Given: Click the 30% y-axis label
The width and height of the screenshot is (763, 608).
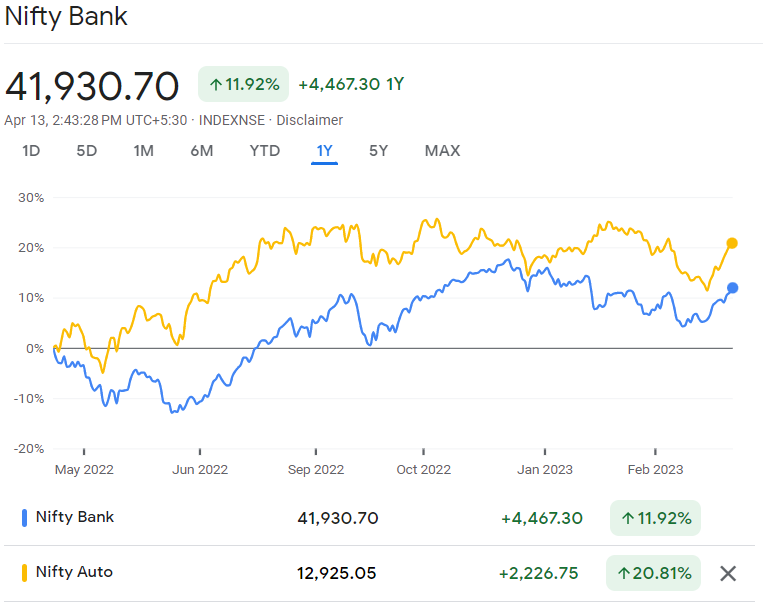Looking at the screenshot, I should 31,198.
